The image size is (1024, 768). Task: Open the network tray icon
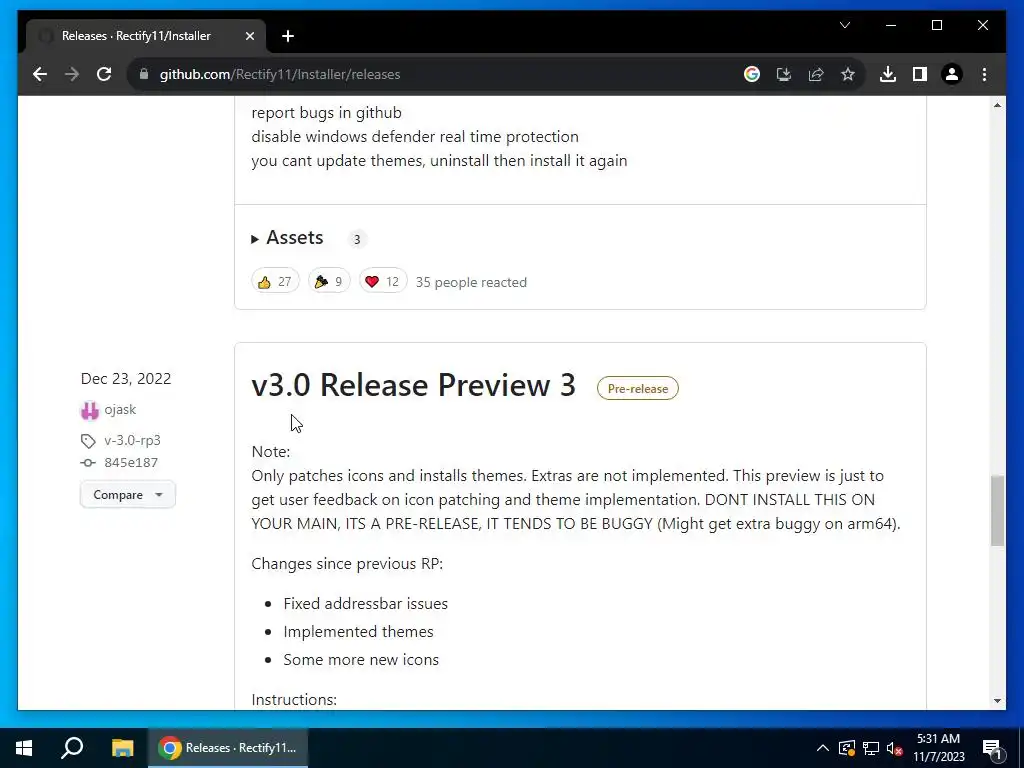[871, 748]
